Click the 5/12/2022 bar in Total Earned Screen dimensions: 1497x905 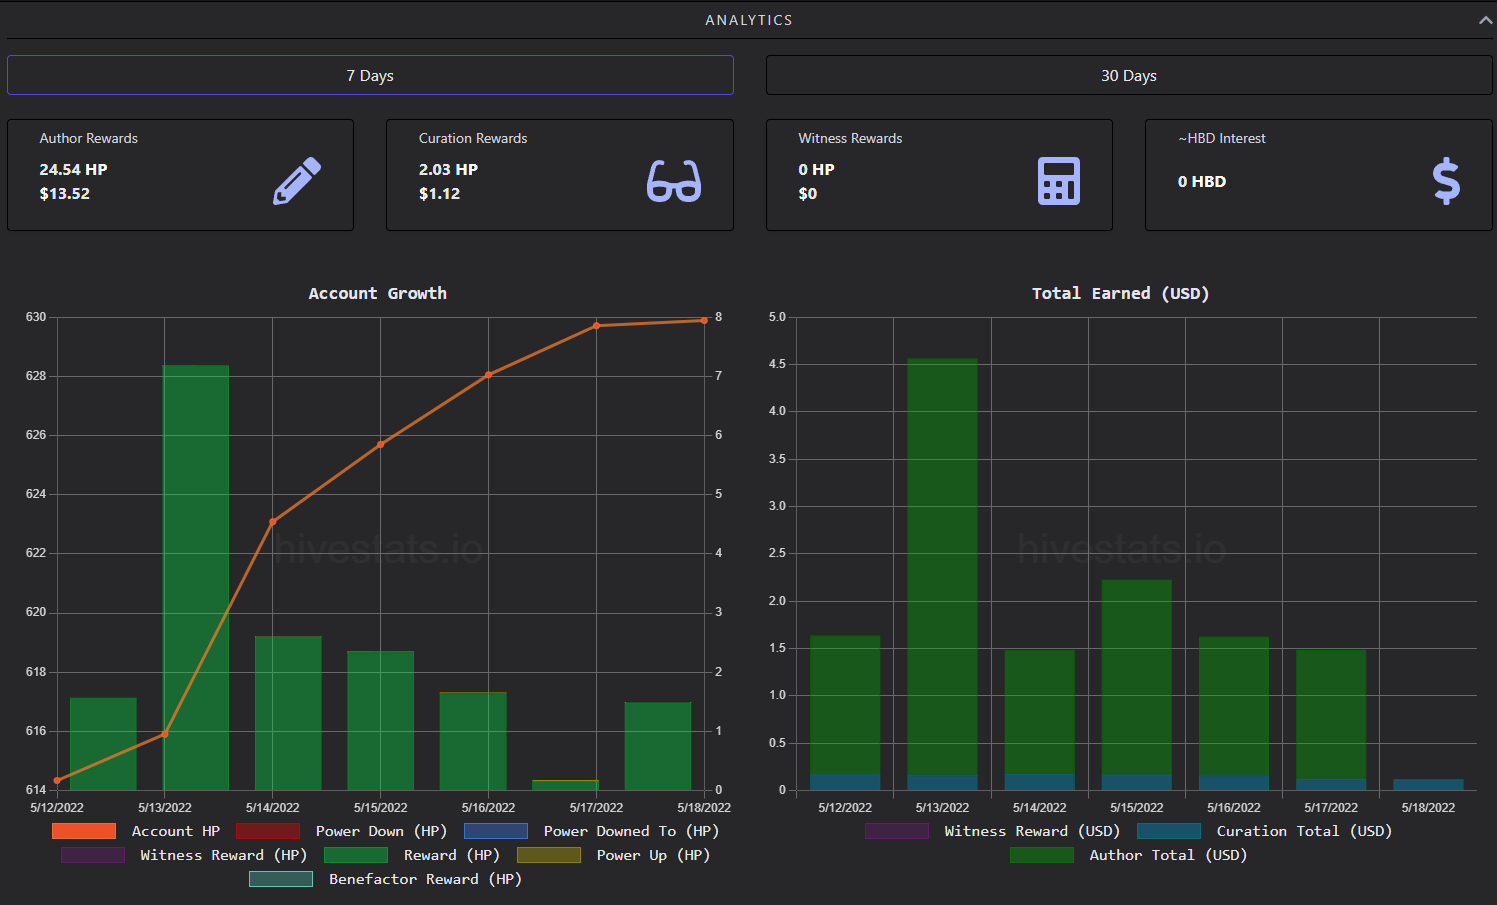point(845,713)
